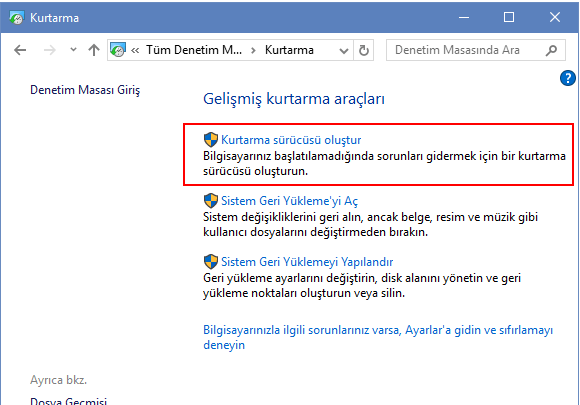Click the Forward navigation arrow
The height and width of the screenshot is (405, 580).
(x=50, y=50)
